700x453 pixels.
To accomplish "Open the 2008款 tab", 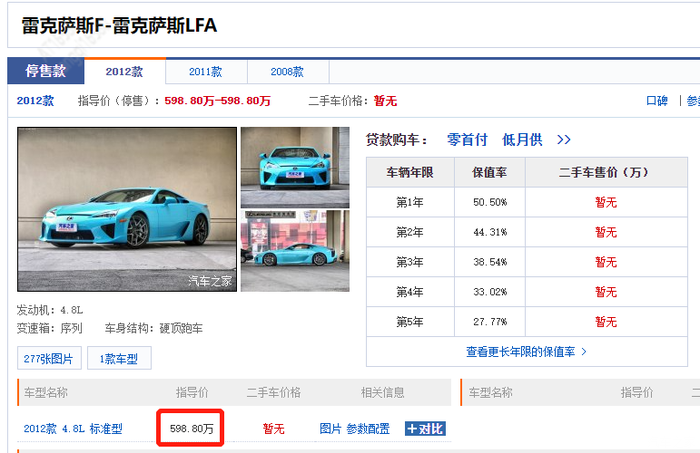I will (287, 72).
